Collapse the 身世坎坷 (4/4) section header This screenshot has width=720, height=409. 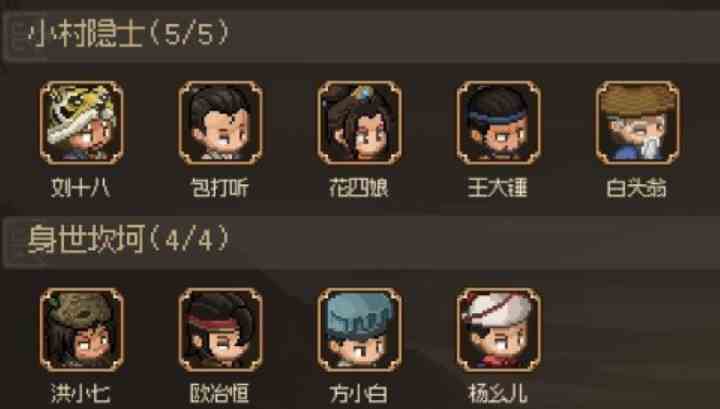point(361,242)
